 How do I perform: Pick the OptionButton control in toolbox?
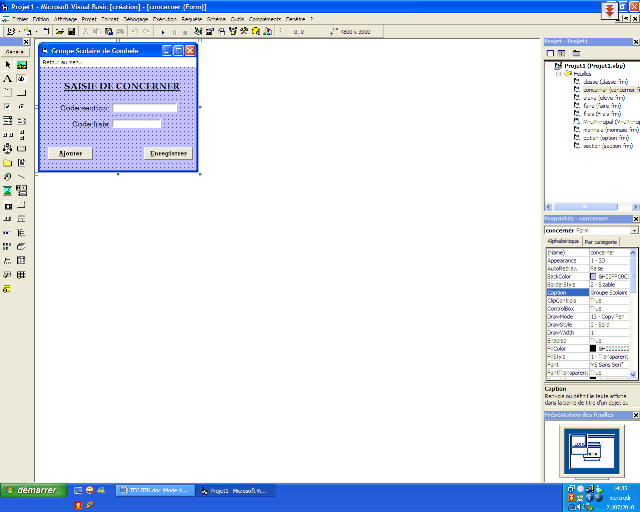21,106
